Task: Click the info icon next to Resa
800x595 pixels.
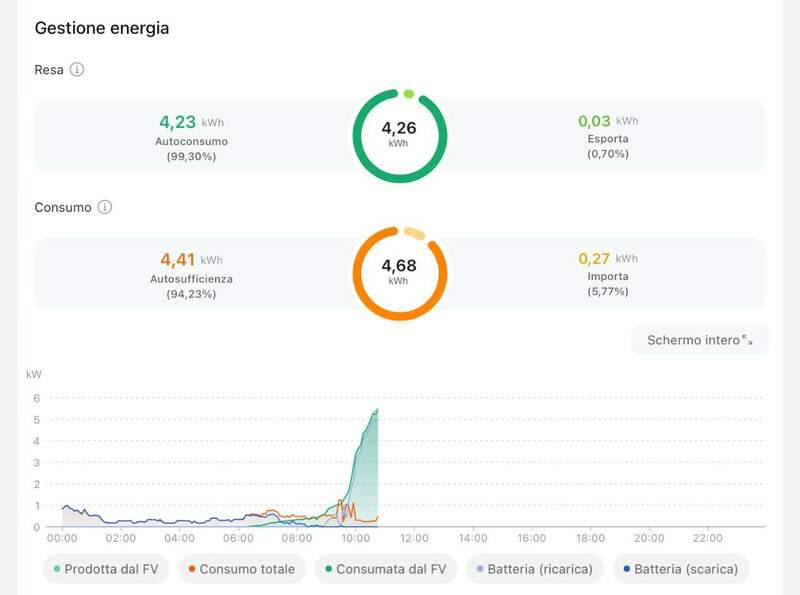Action: [77, 70]
